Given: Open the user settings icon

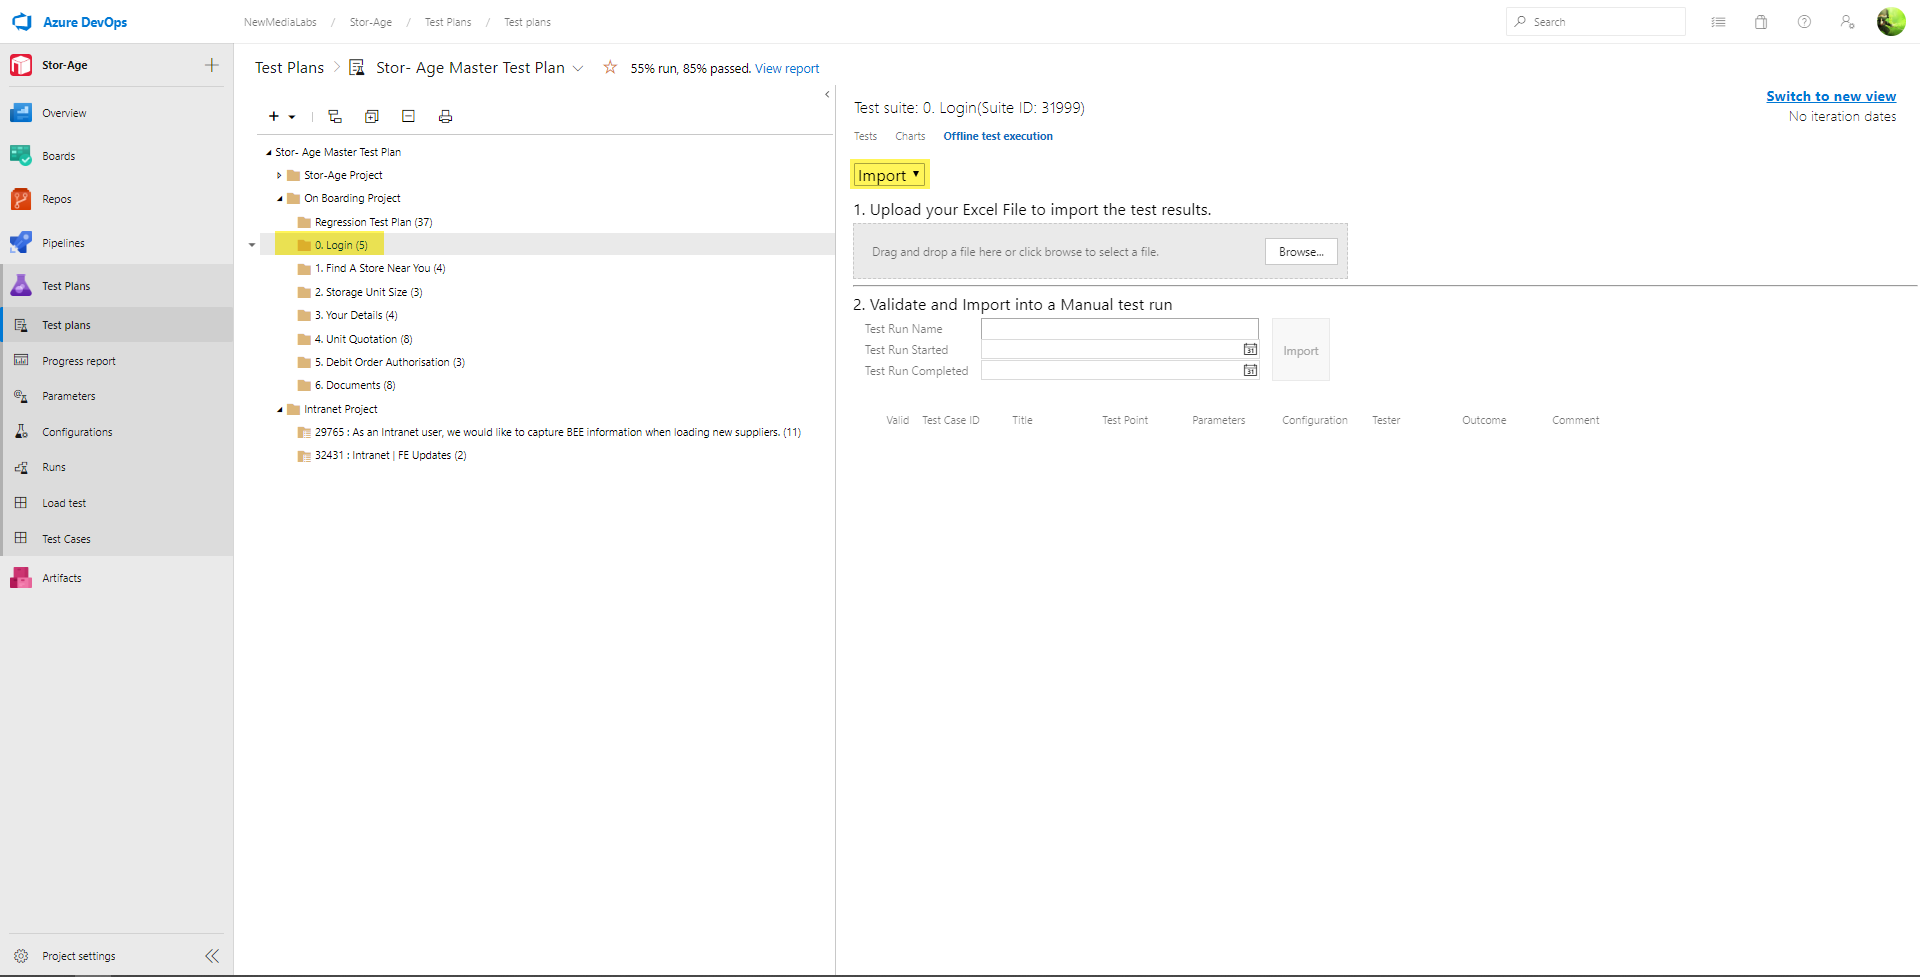Looking at the screenshot, I should tap(1847, 22).
